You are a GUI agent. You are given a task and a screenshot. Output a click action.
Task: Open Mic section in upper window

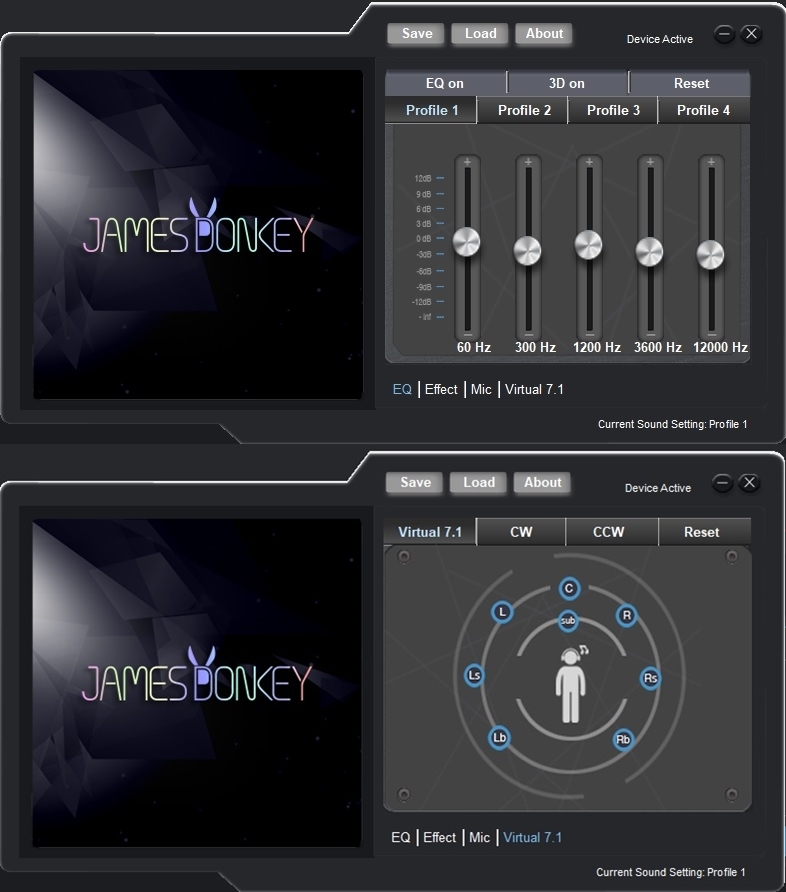pyautogui.click(x=481, y=390)
